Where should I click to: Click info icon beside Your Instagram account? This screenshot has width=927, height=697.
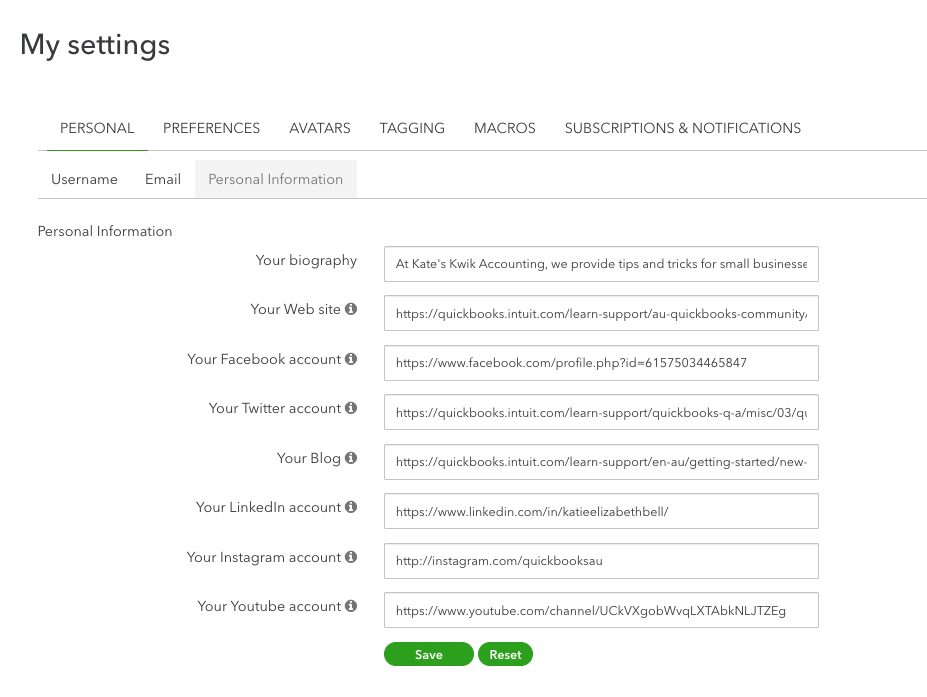(x=351, y=557)
